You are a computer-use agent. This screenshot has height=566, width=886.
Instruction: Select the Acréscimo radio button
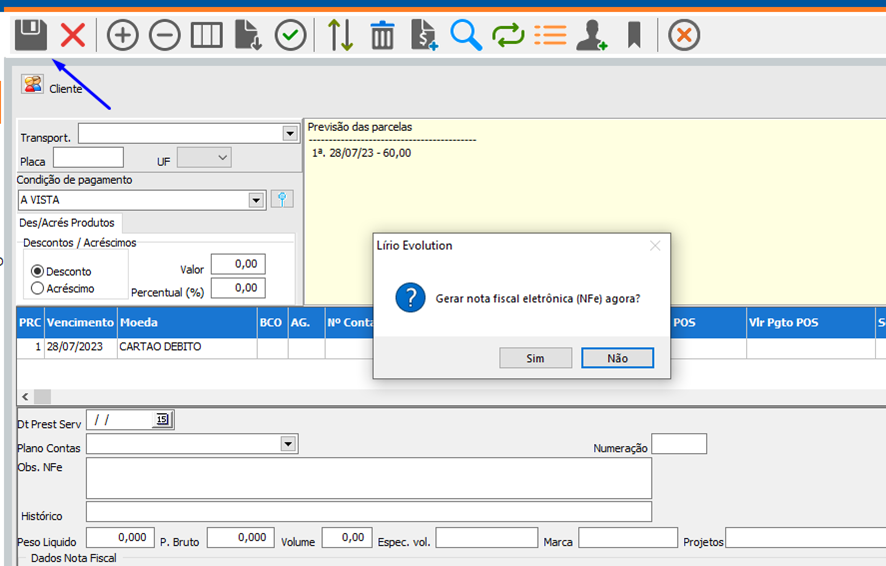[x=38, y=288]
